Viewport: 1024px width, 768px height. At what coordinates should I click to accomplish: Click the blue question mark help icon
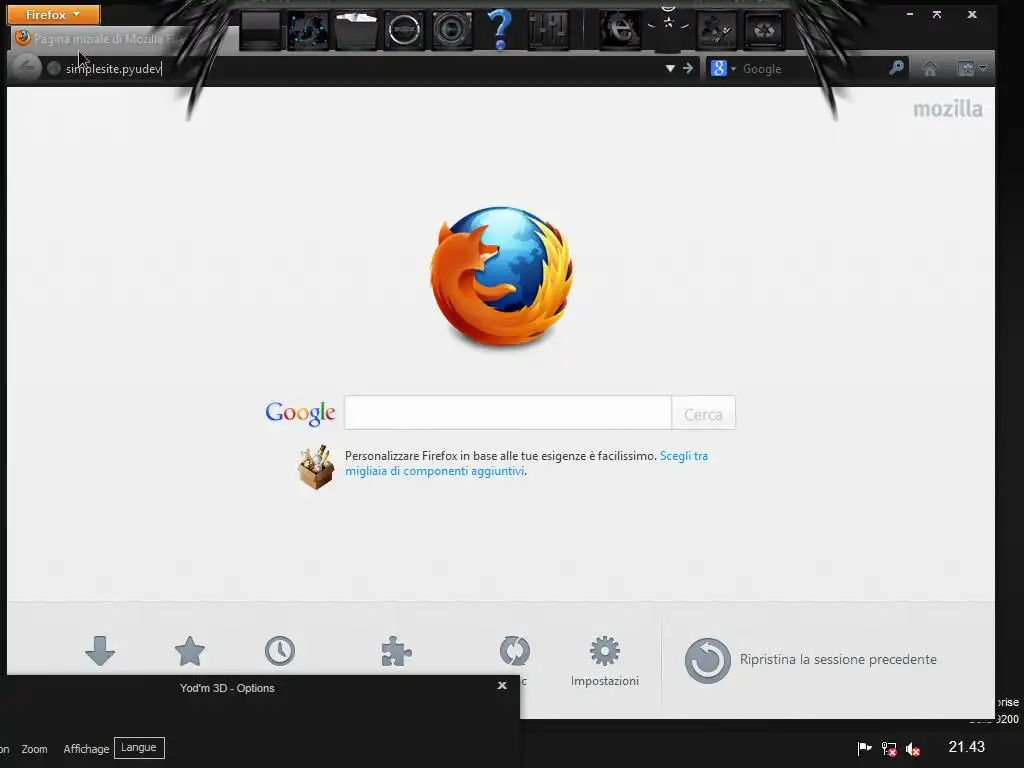point(500,29)
